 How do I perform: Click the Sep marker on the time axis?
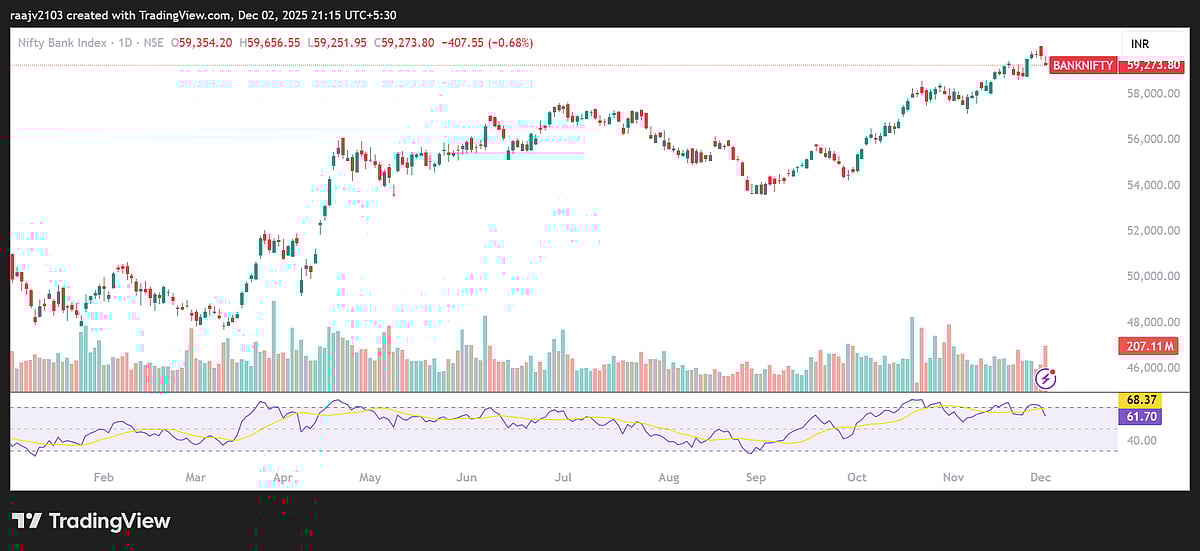click(x=755, y=478)
